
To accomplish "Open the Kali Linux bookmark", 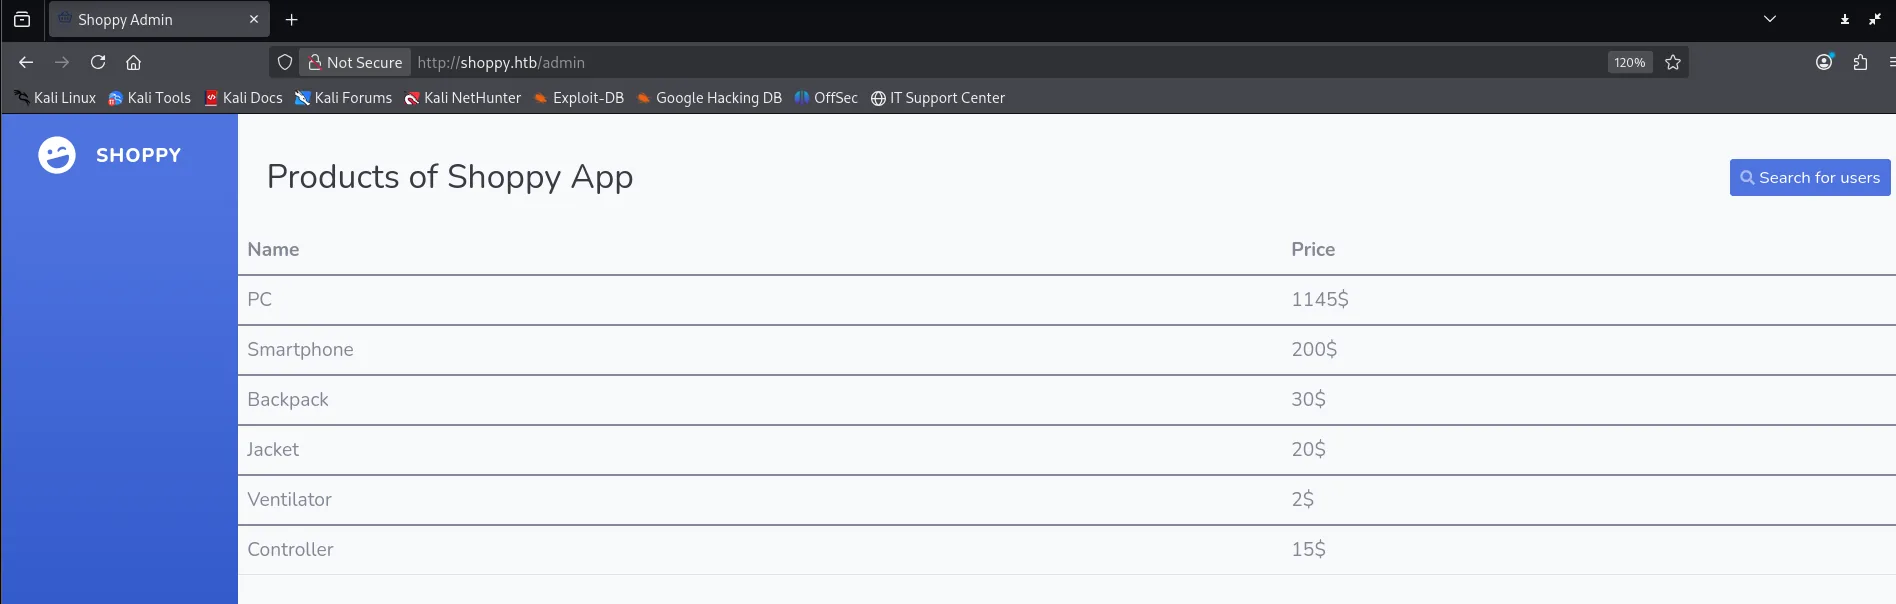I will [x=56, y=98].
